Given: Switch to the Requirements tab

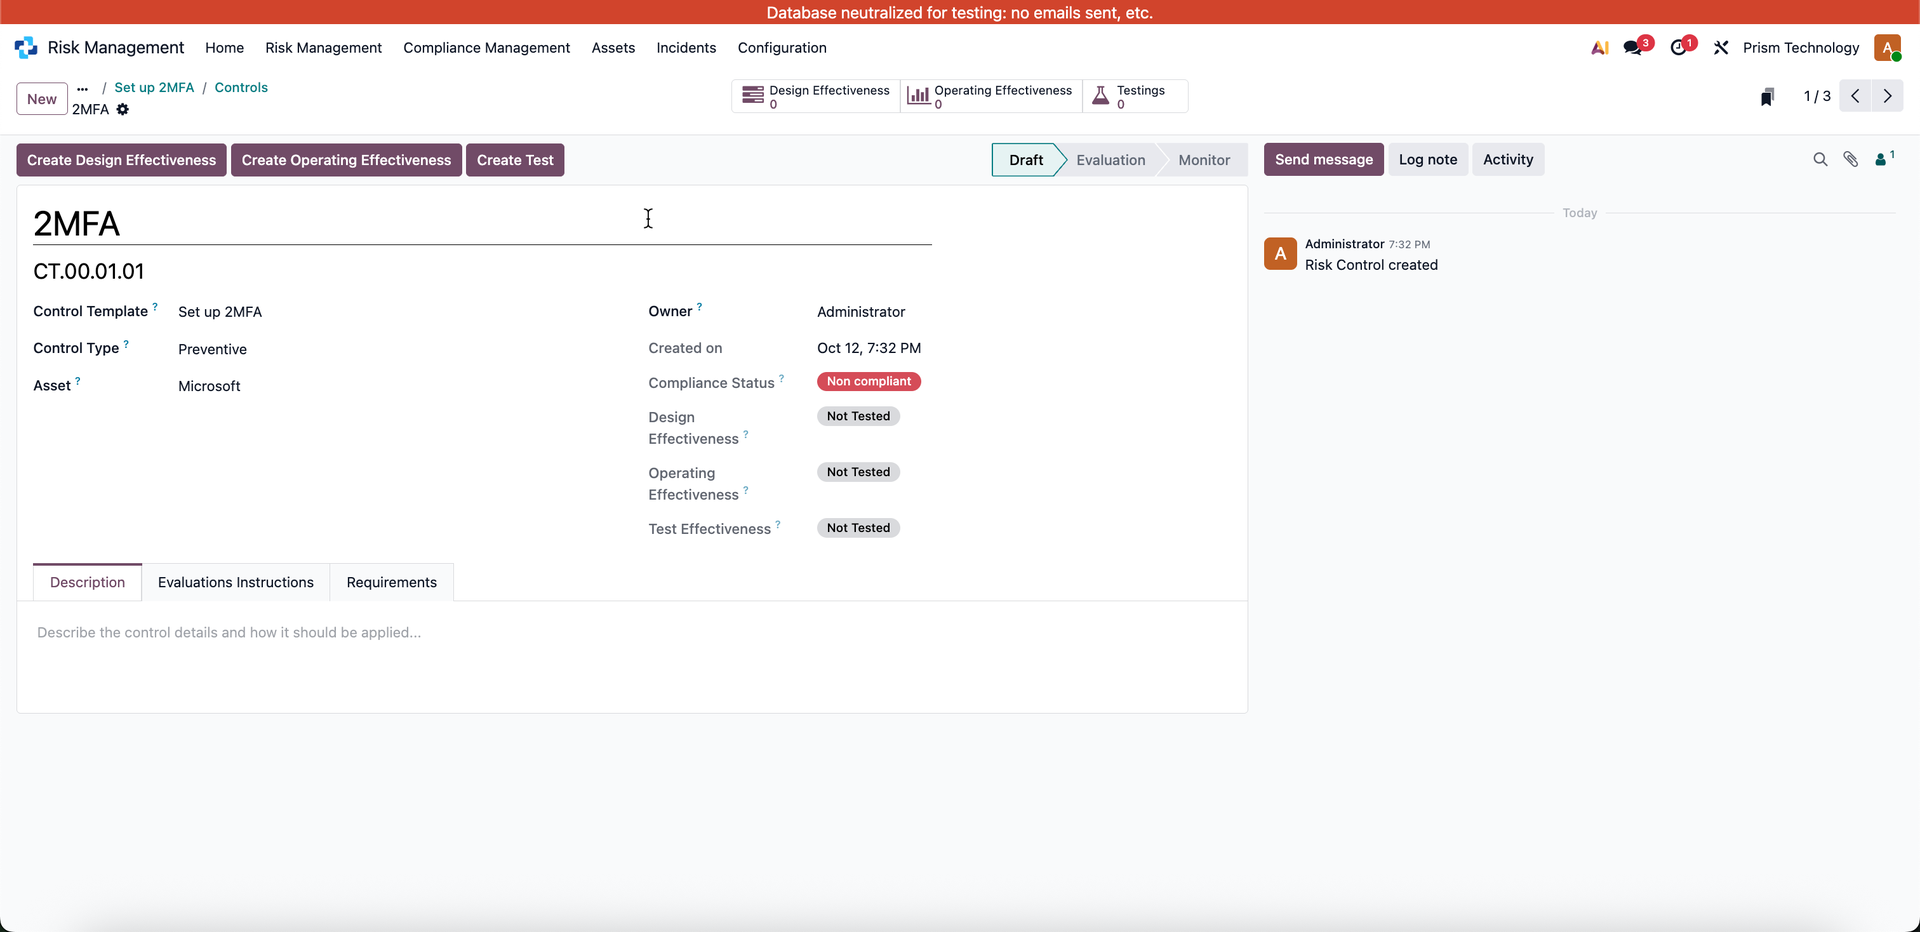Looking at the screenshot, I should tap(391, 582).
